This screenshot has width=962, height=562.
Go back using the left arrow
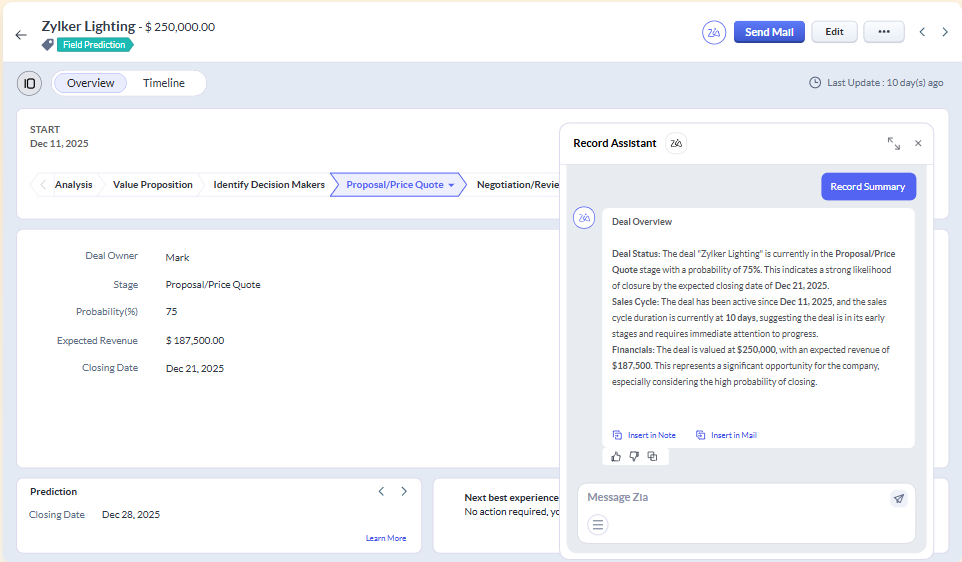(x=21, y=35)
